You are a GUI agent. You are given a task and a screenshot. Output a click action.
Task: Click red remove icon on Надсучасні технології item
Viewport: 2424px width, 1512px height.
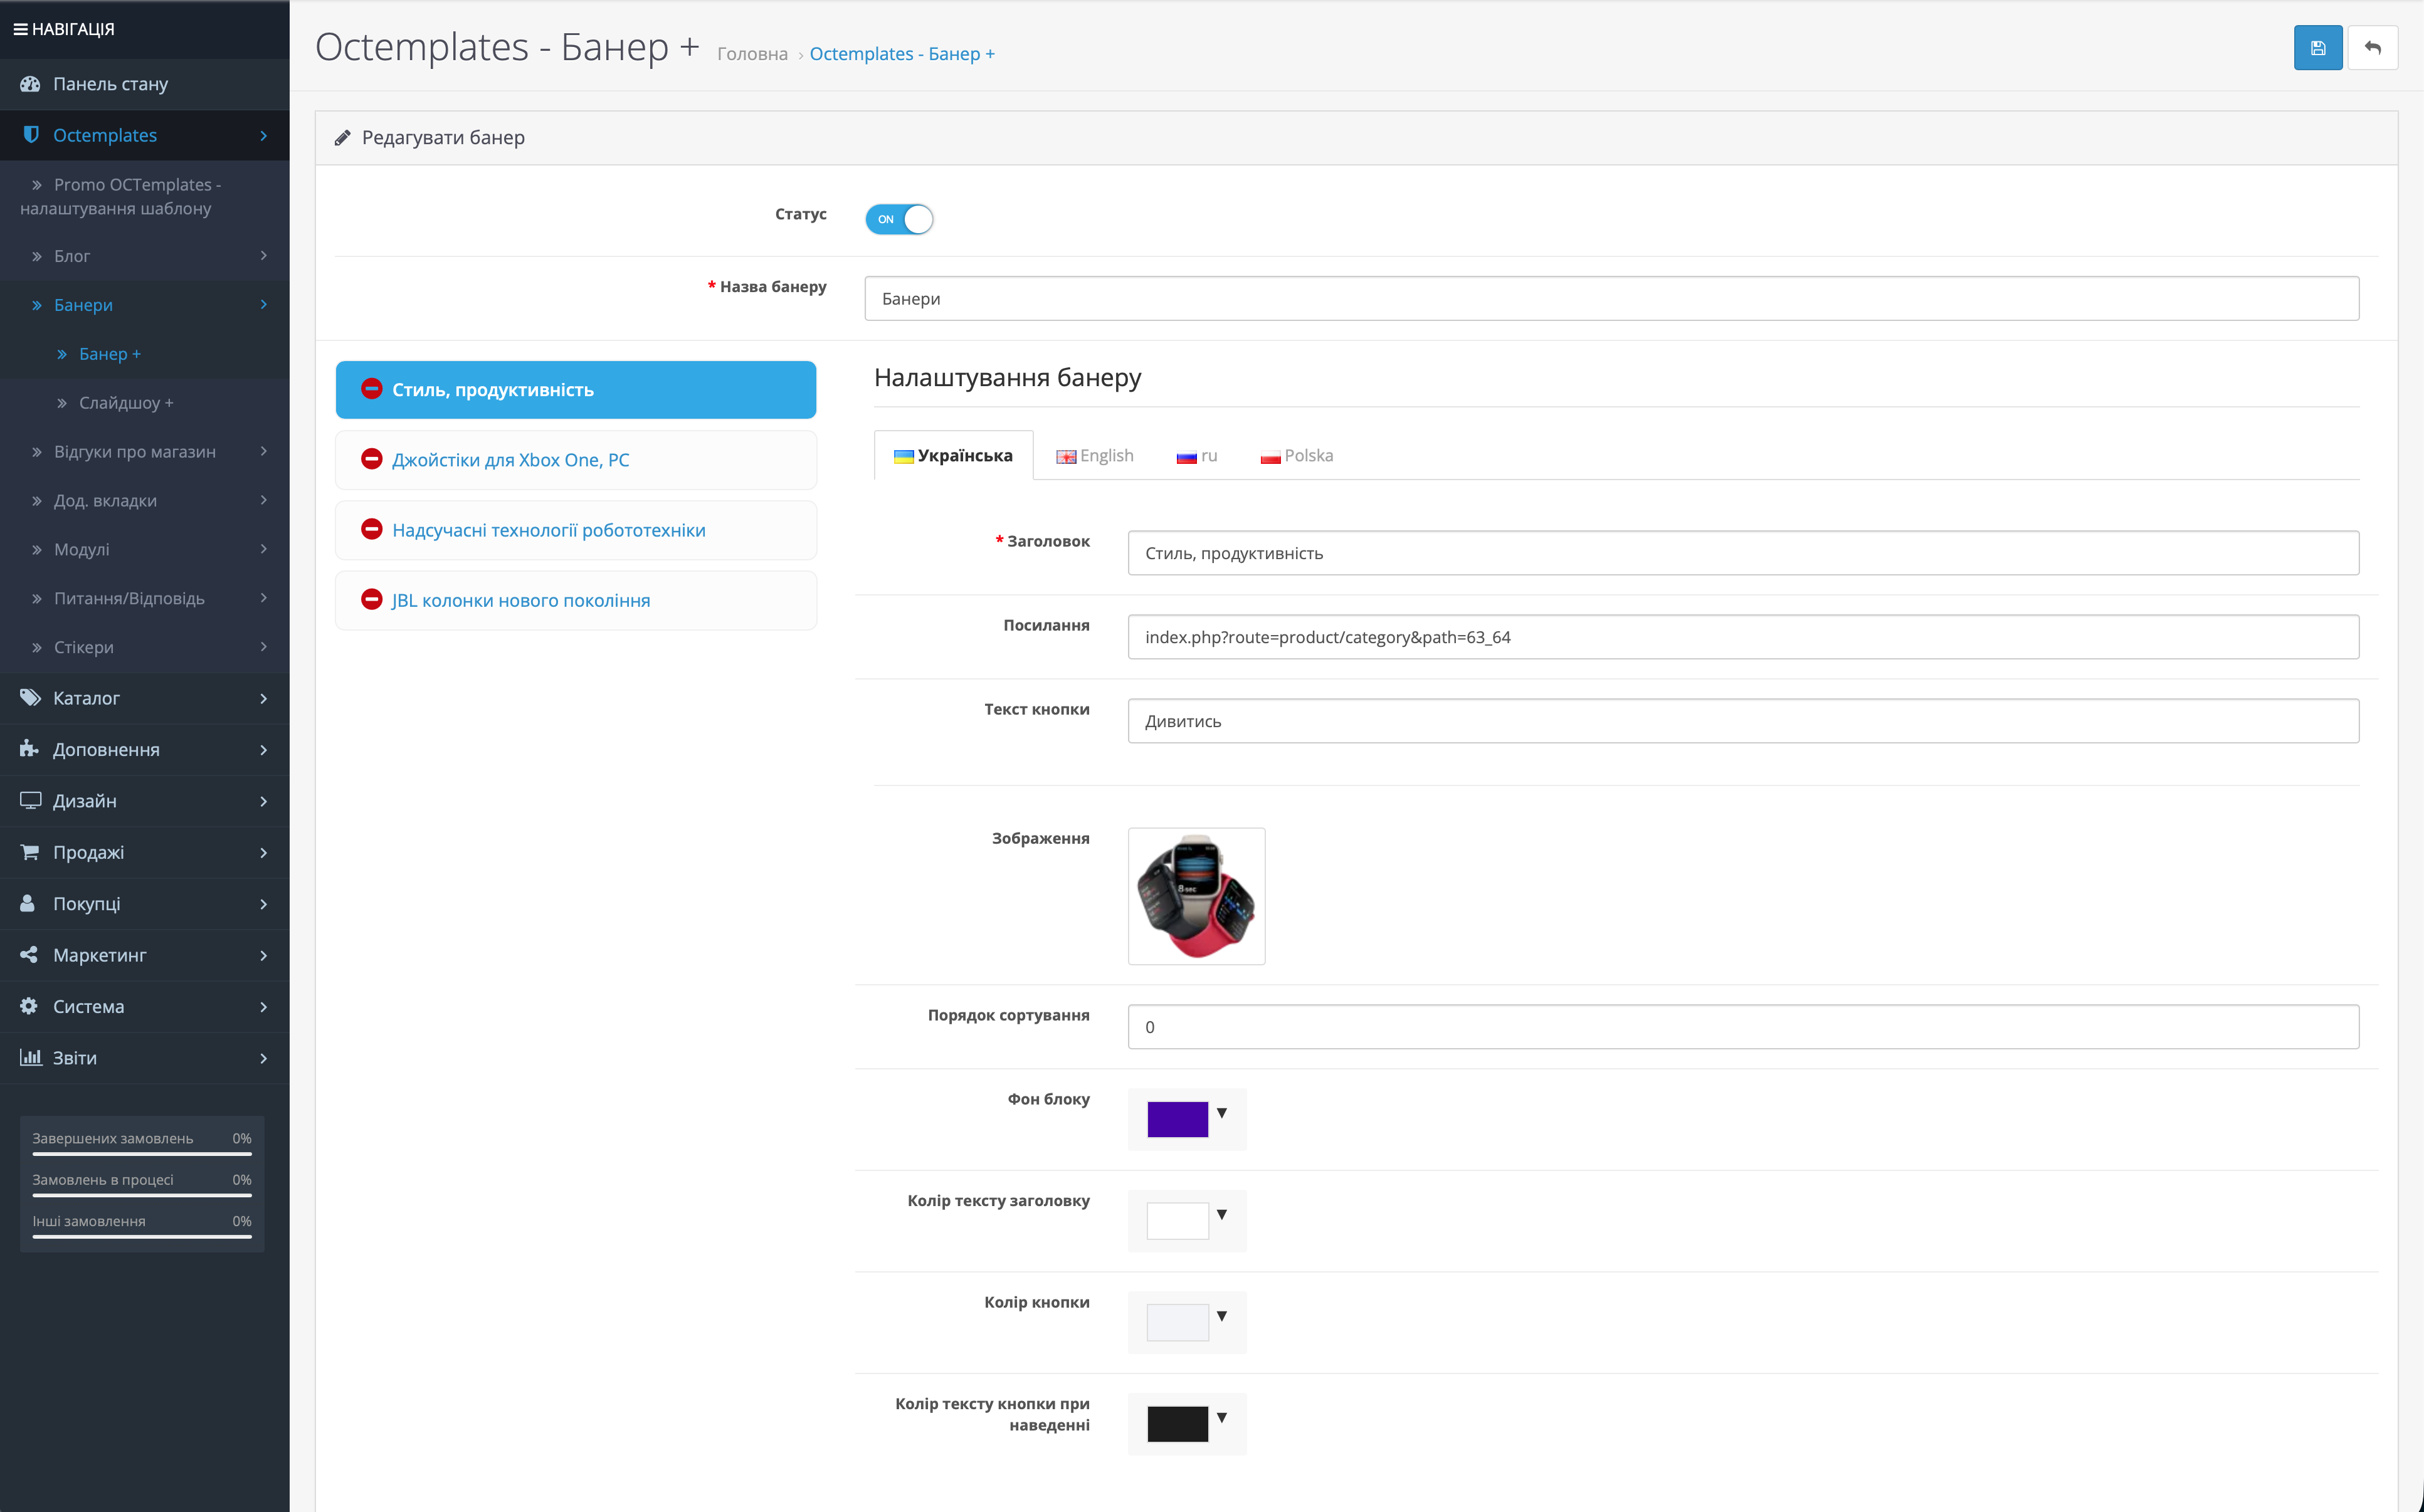(371, 529)
